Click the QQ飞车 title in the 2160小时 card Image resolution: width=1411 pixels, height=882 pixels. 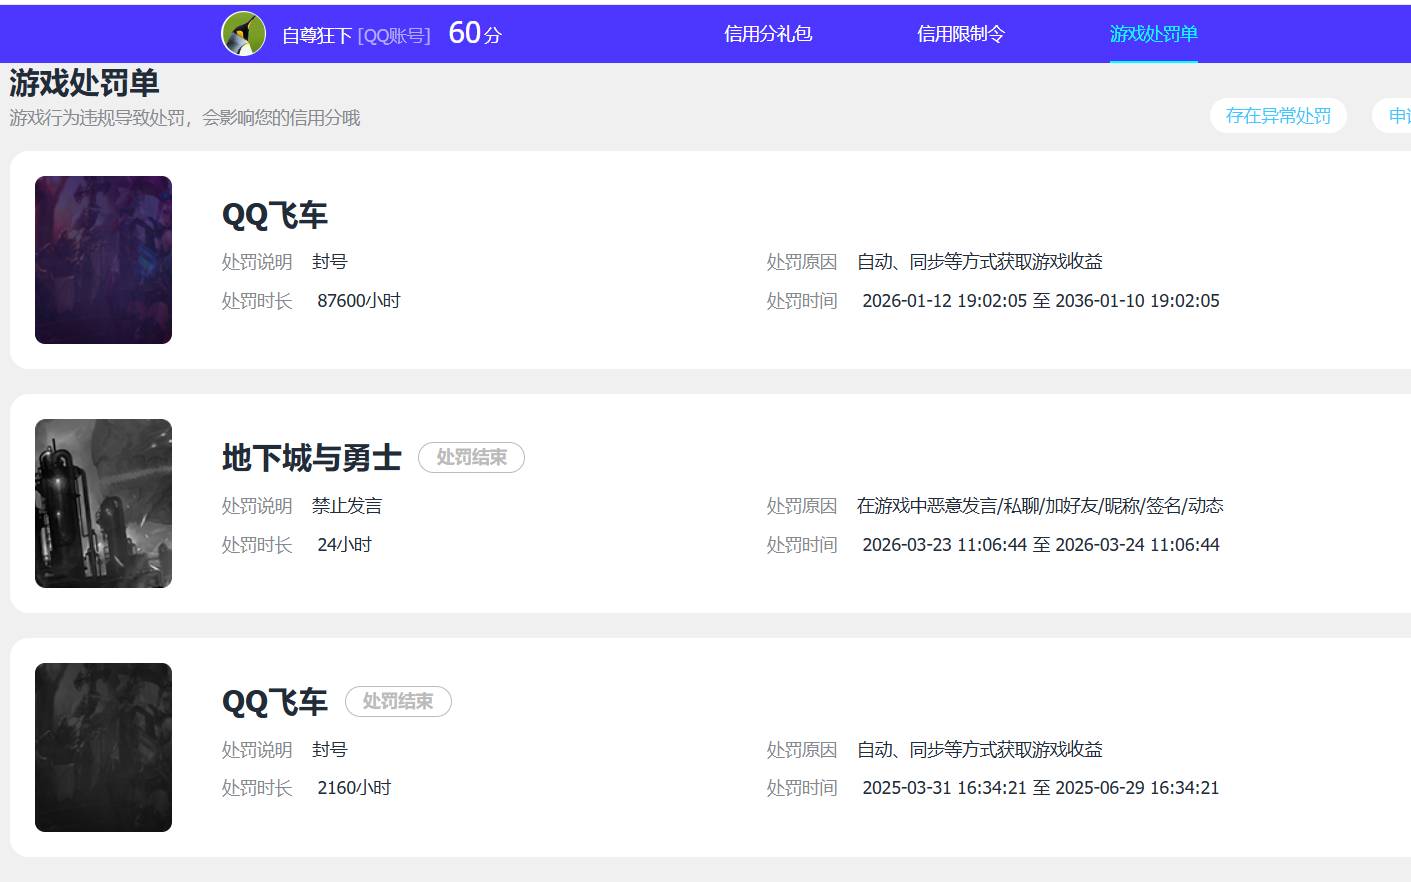[x=275, y=702]
